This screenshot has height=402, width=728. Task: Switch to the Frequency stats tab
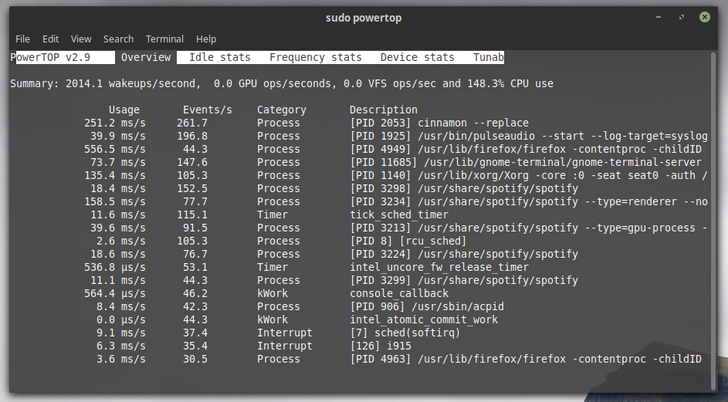315,58
